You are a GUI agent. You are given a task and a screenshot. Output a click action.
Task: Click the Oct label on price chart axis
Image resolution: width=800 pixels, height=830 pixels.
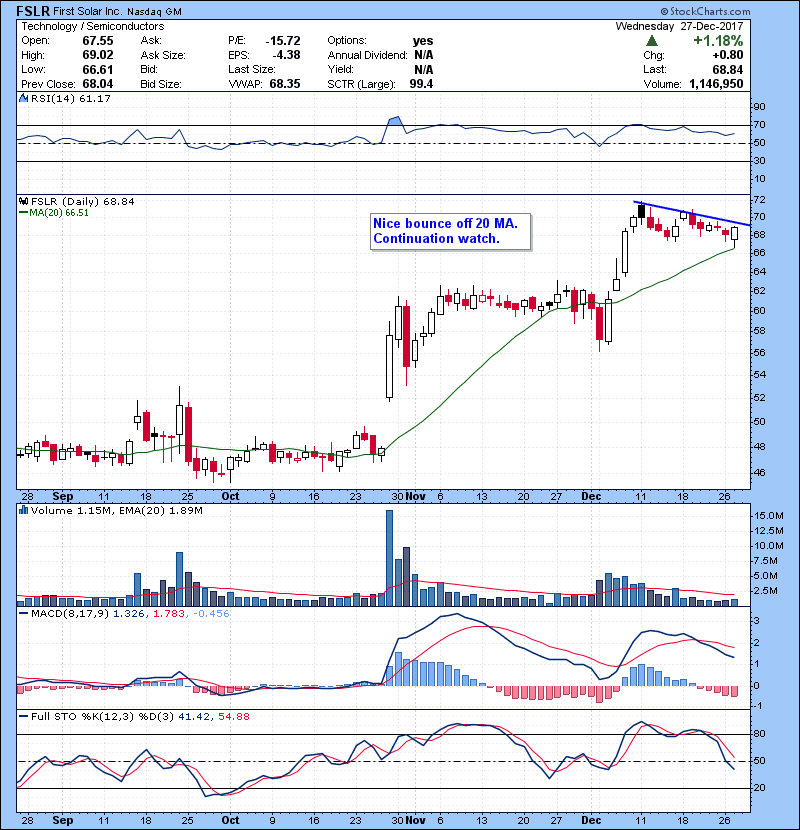(230, 497)
